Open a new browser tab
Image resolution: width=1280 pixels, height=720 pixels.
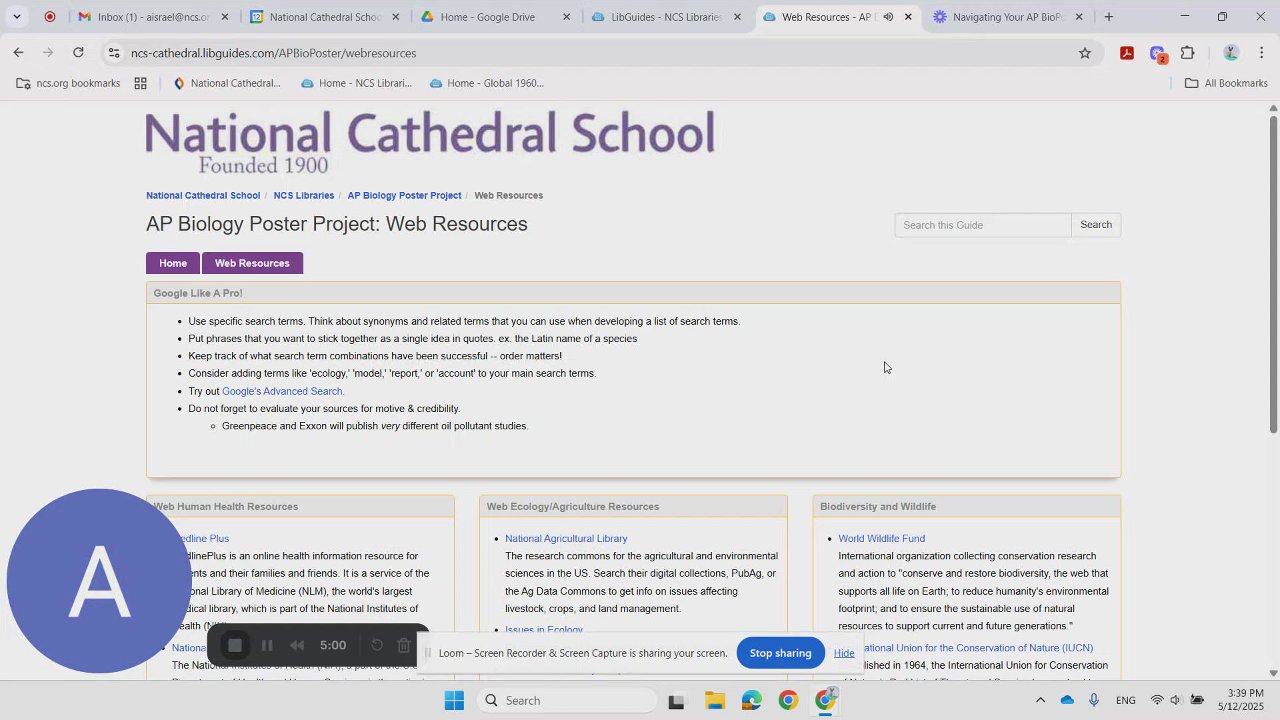click(x=1109, y=17)
